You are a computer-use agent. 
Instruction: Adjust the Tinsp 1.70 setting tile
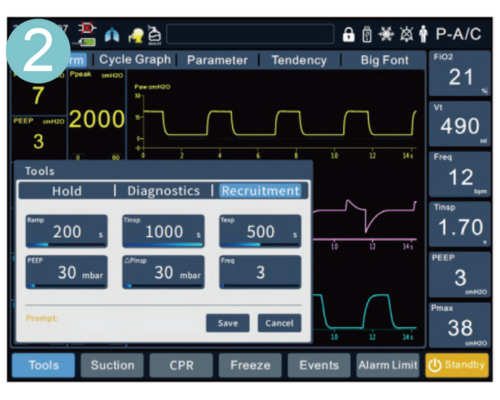click(460, 224)
